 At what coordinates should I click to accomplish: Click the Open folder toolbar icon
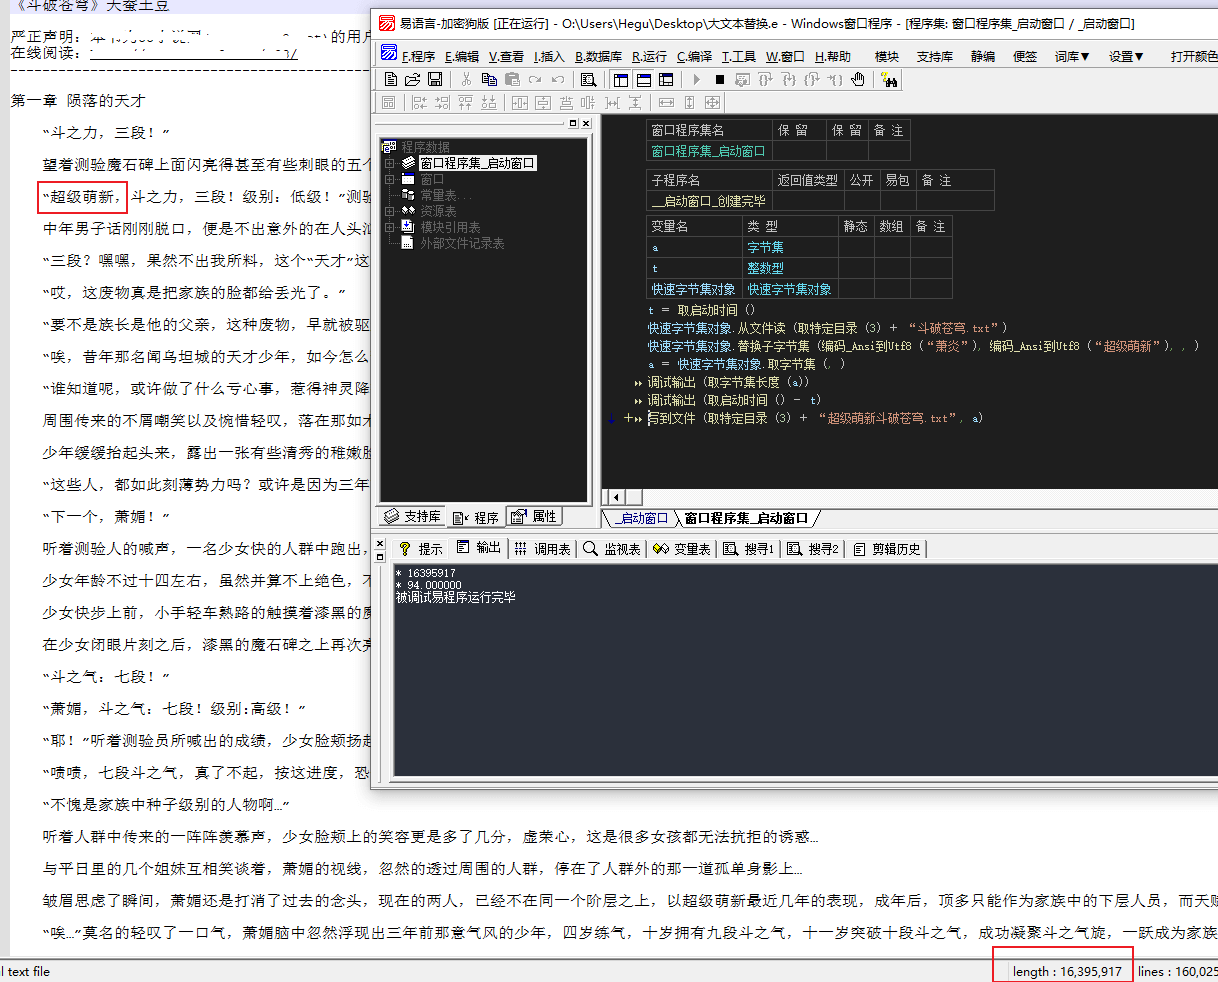[412, 79]
